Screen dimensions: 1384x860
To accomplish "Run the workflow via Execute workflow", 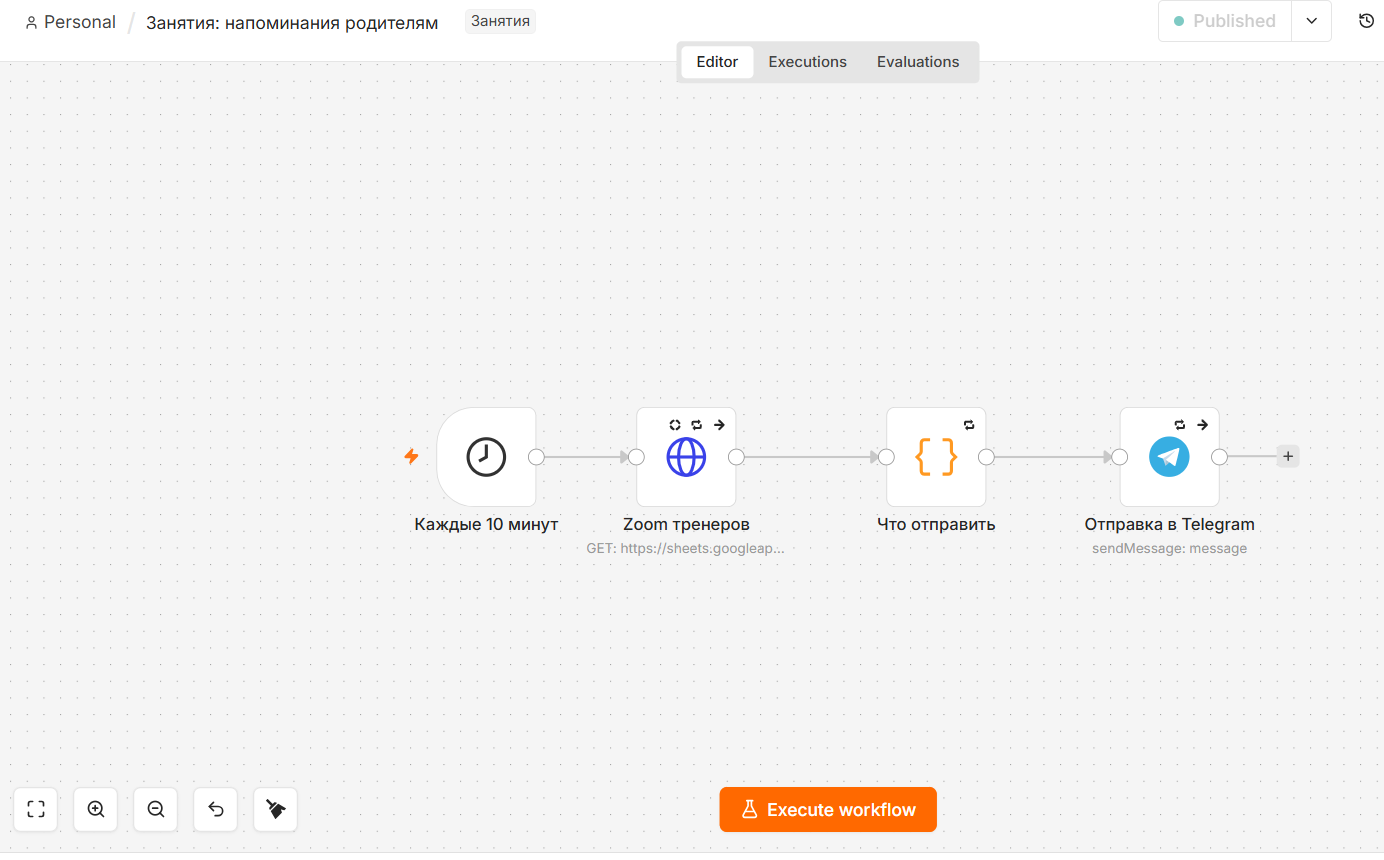I will [x=828, y=810].
